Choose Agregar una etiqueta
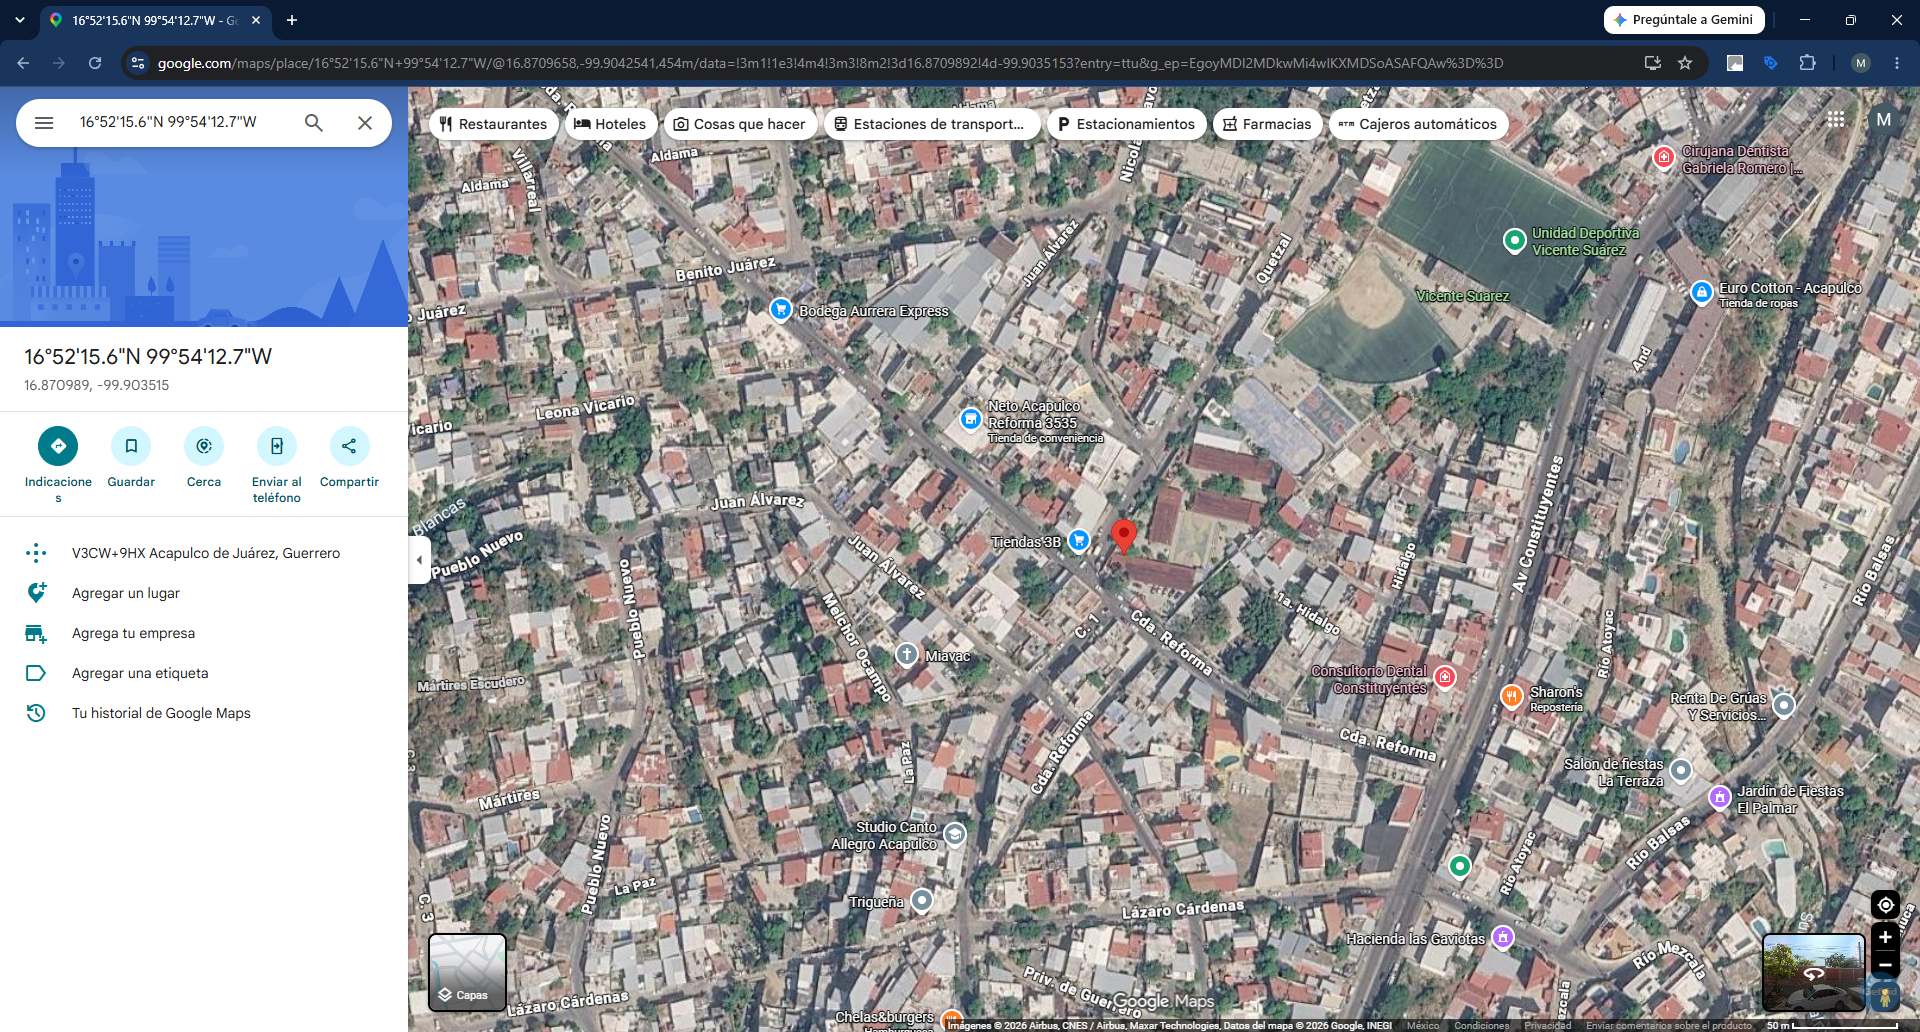Image resolution: width=1920 pixels, height=1032 pixels. coord(204,673)
